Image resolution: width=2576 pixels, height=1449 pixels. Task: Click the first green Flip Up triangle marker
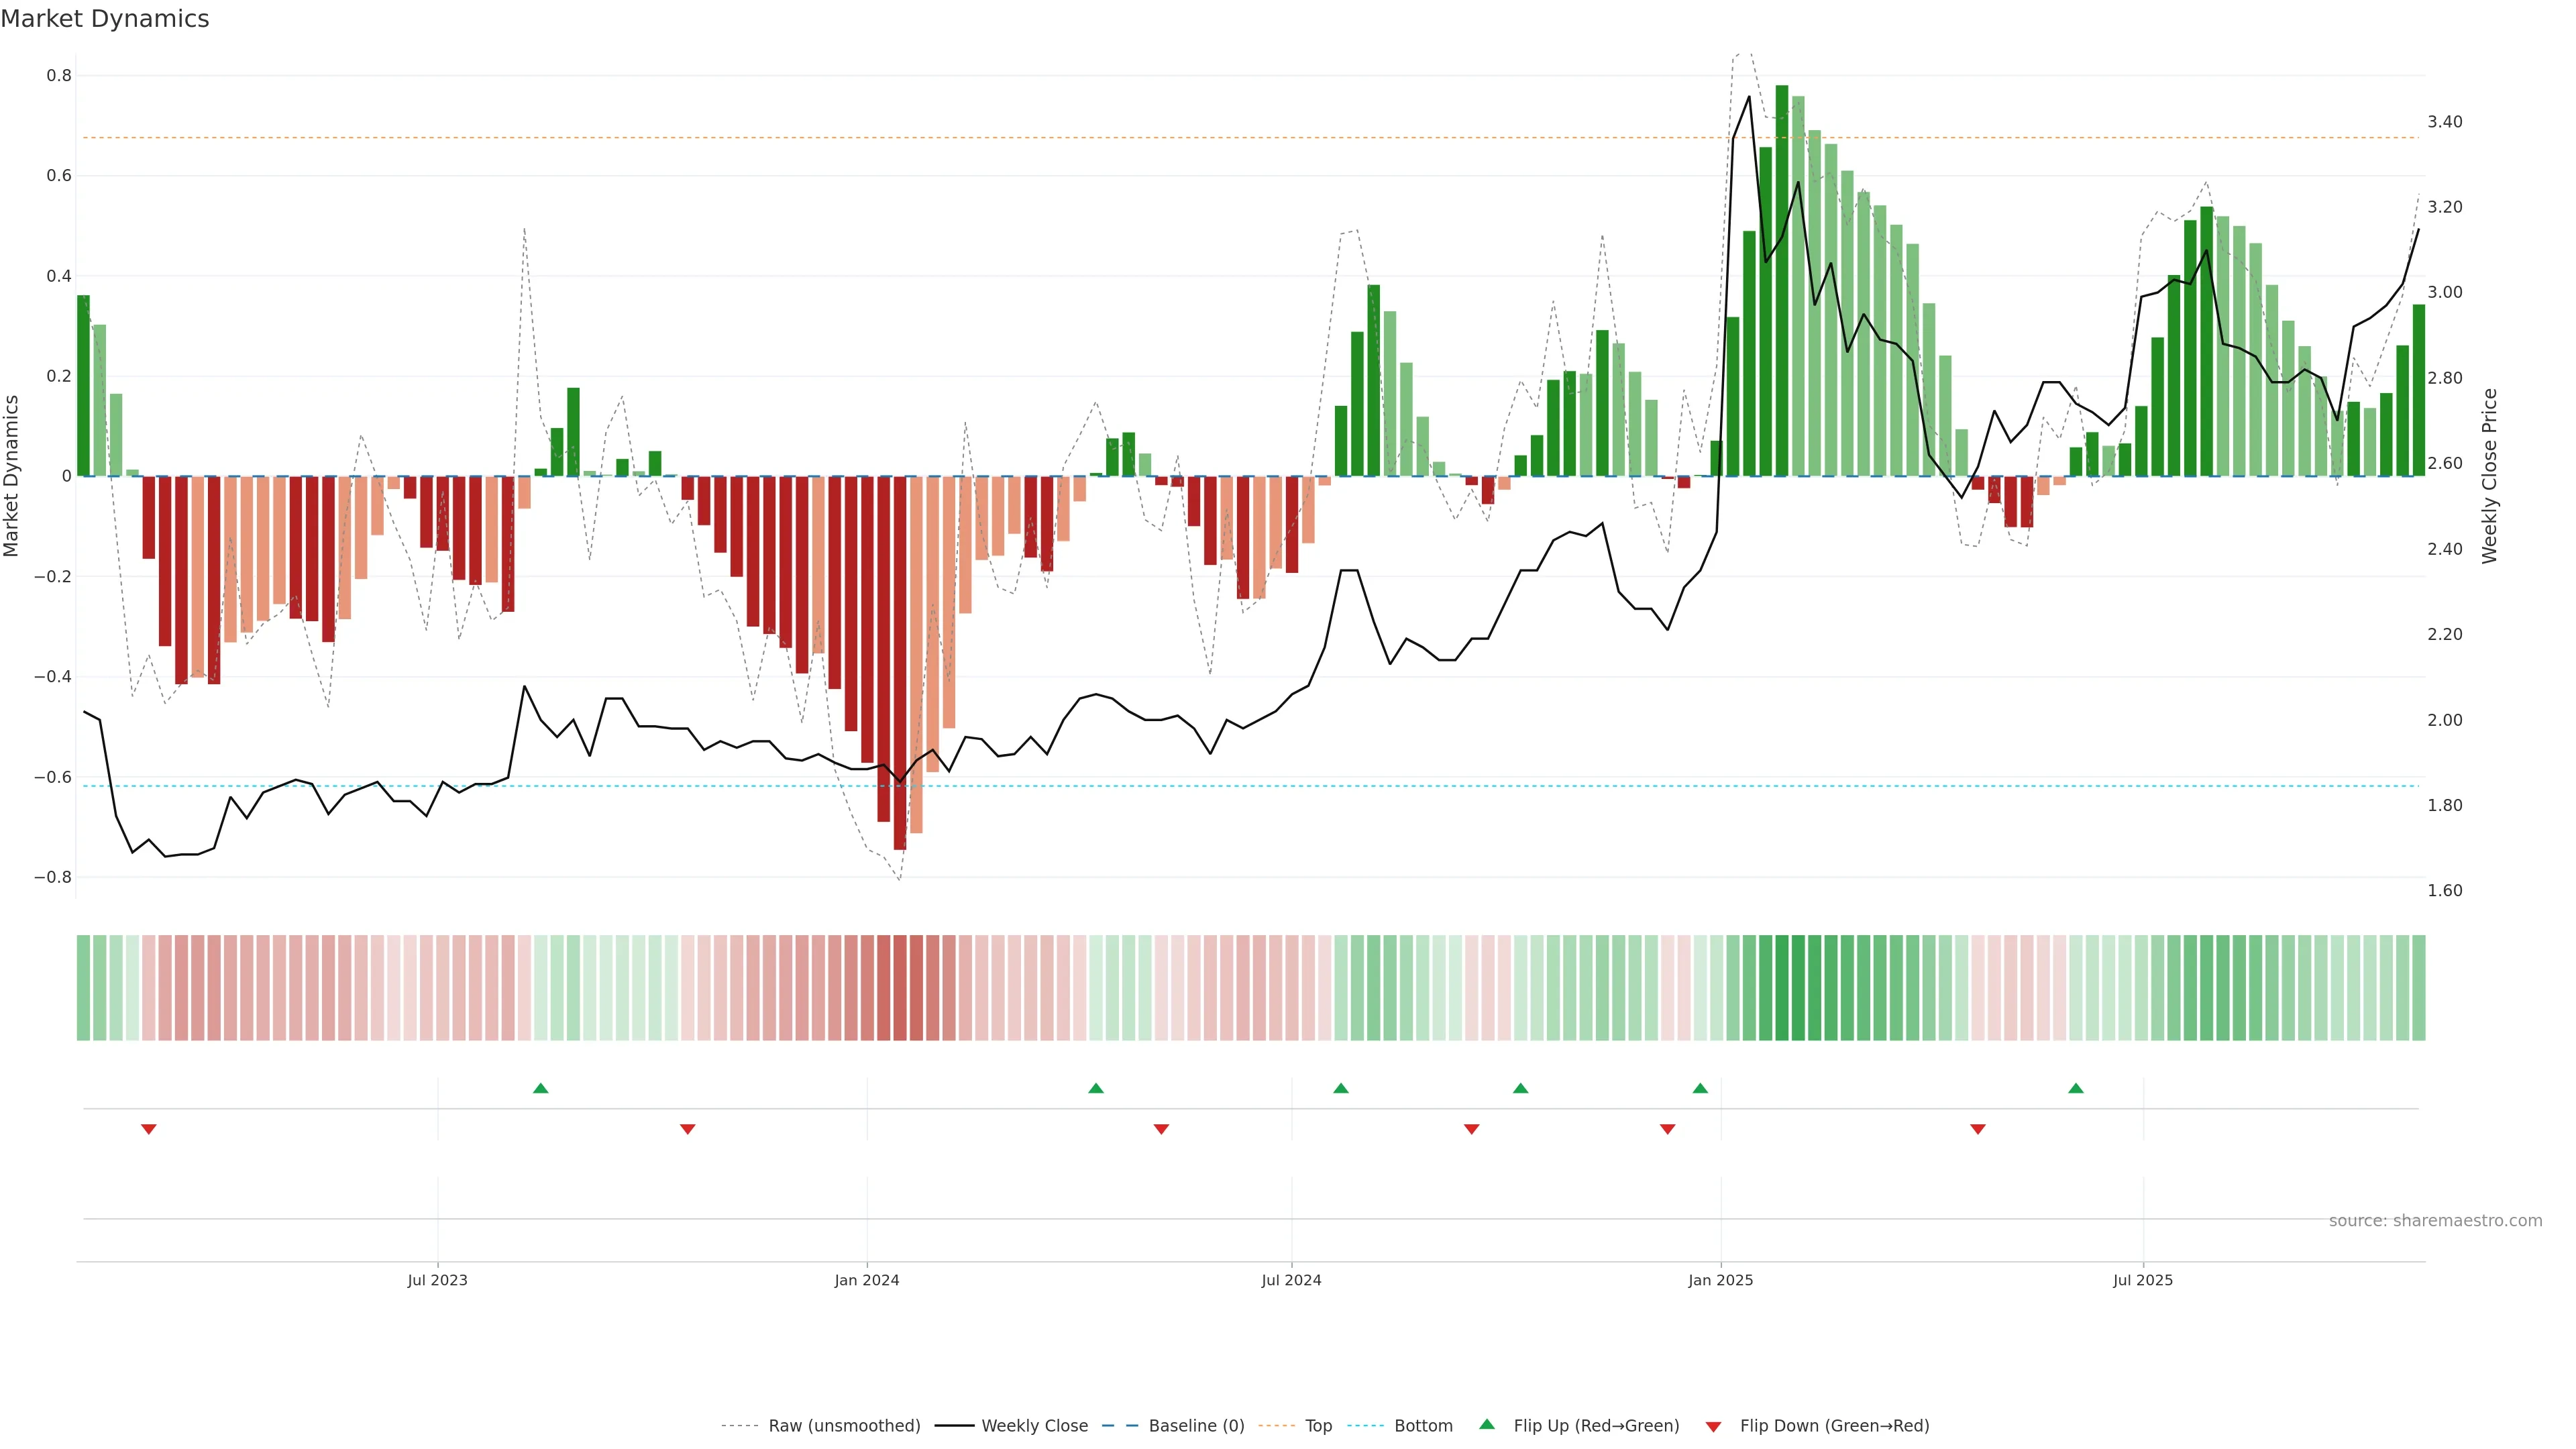pos(541,1088)
